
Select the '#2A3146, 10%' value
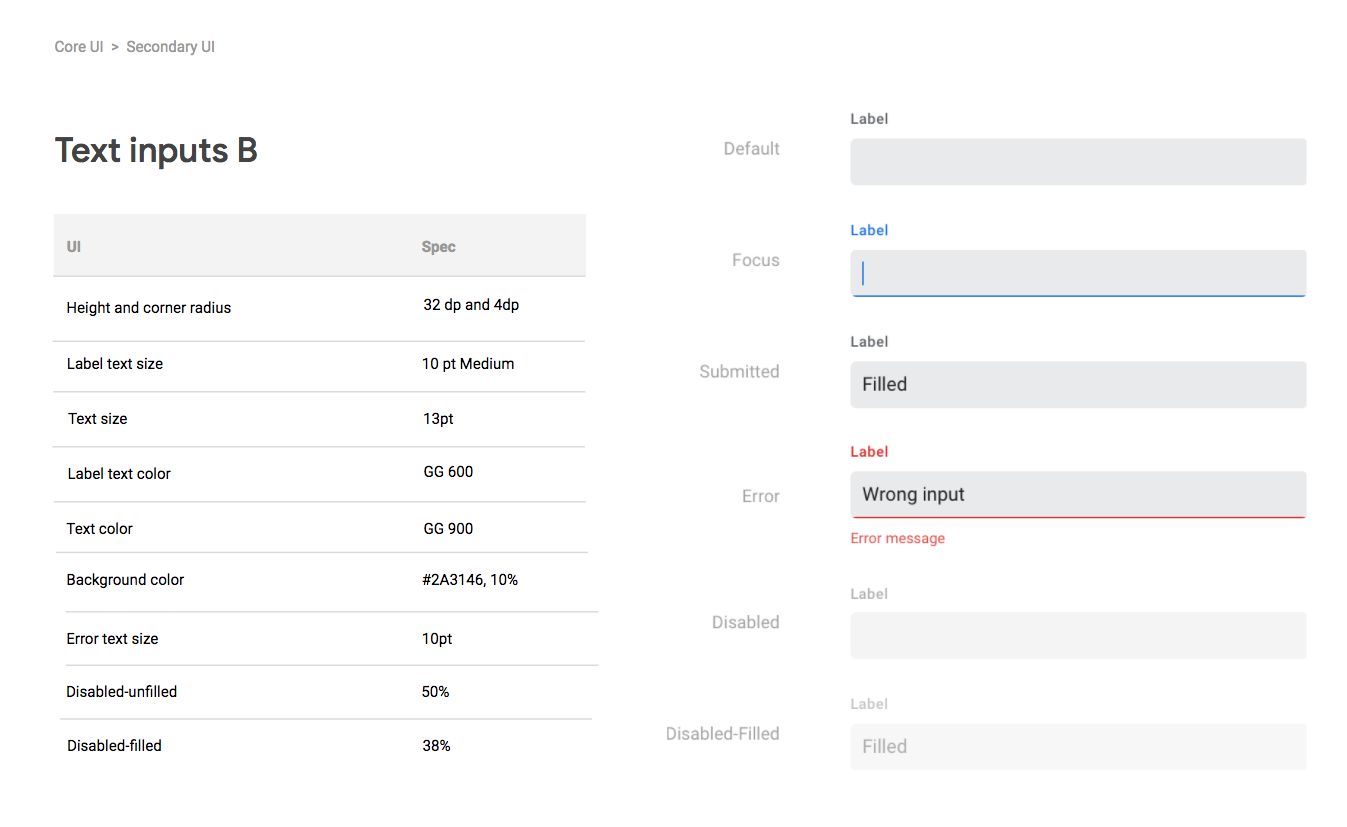(470, 580)
